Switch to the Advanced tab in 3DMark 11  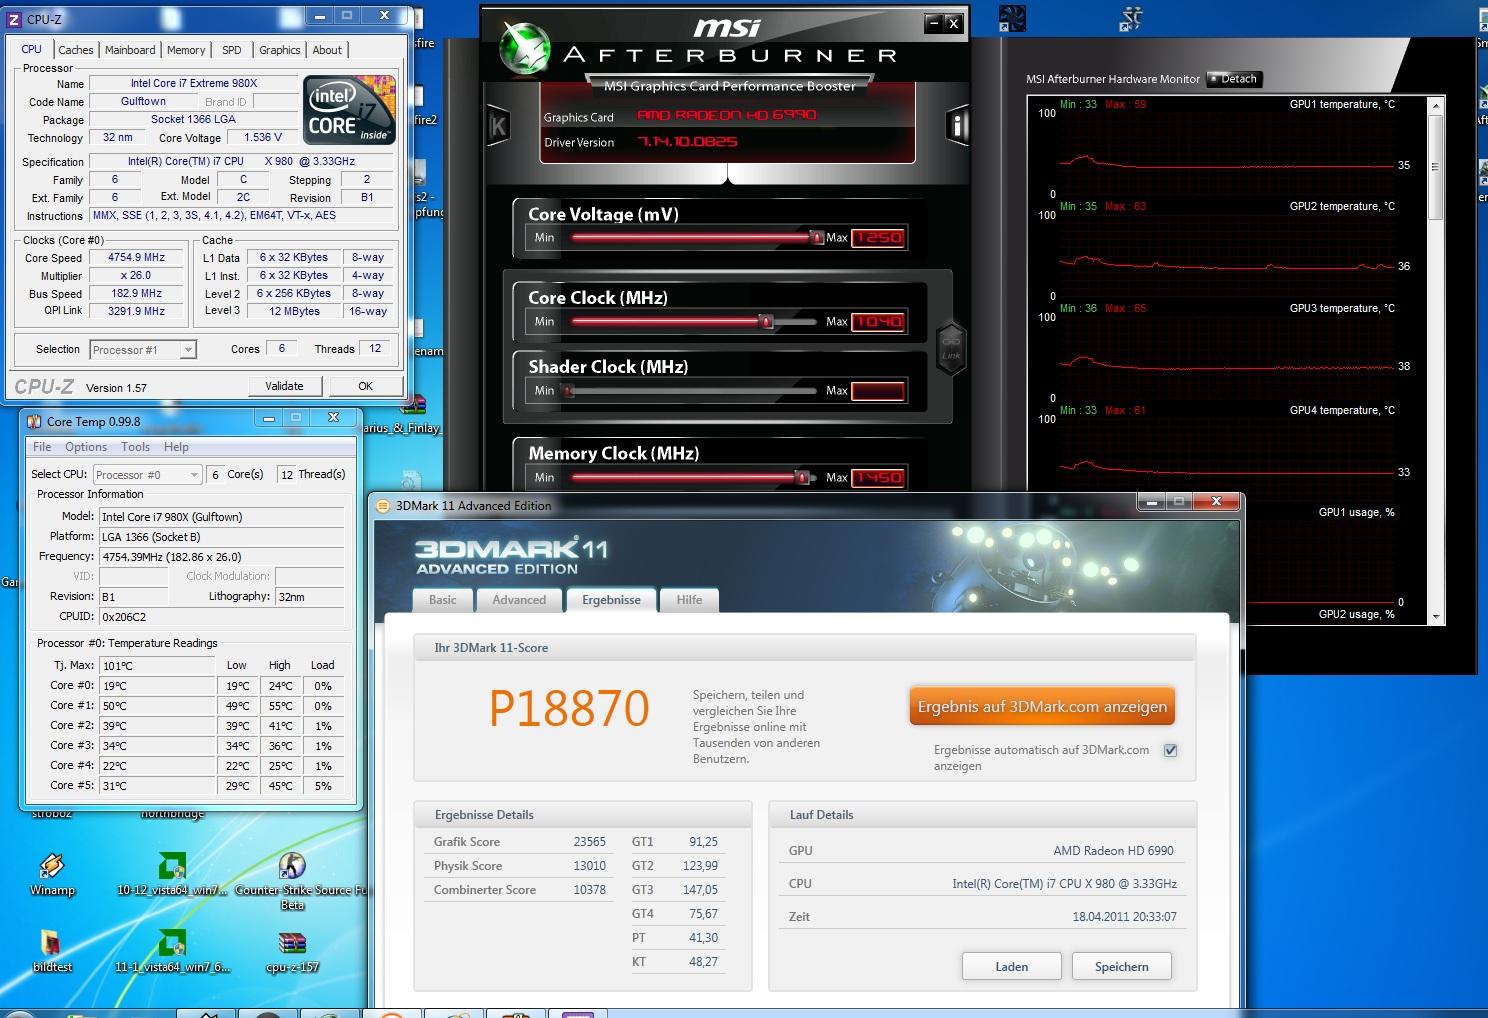point(519,600)
